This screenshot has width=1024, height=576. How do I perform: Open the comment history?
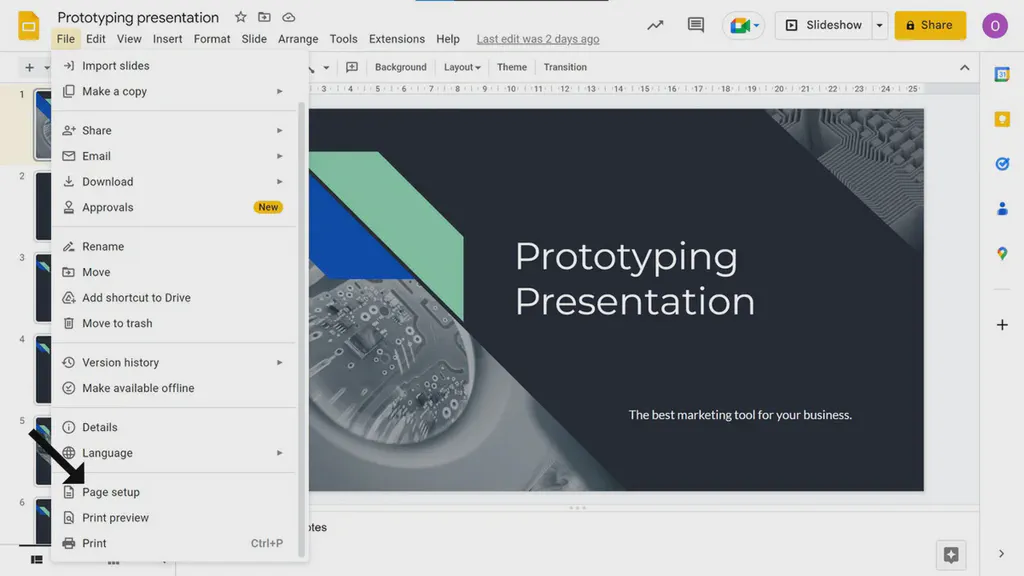pos(695,25)
